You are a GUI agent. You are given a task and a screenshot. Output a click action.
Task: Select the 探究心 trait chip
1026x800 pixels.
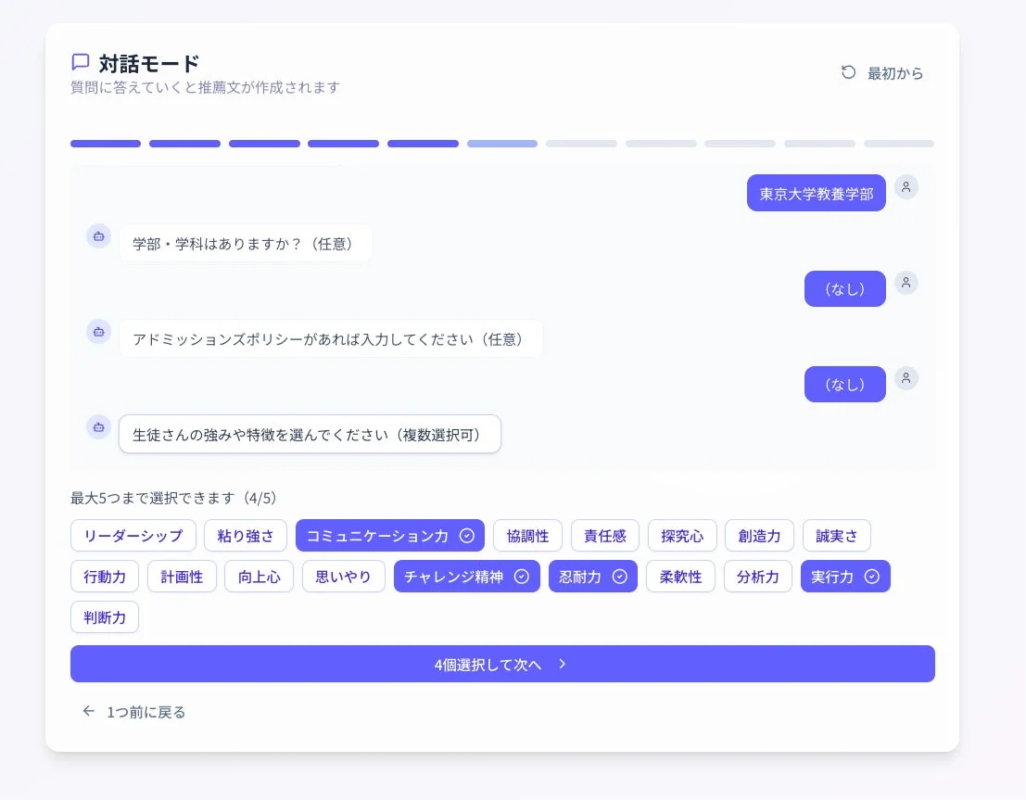pos(681,535)
